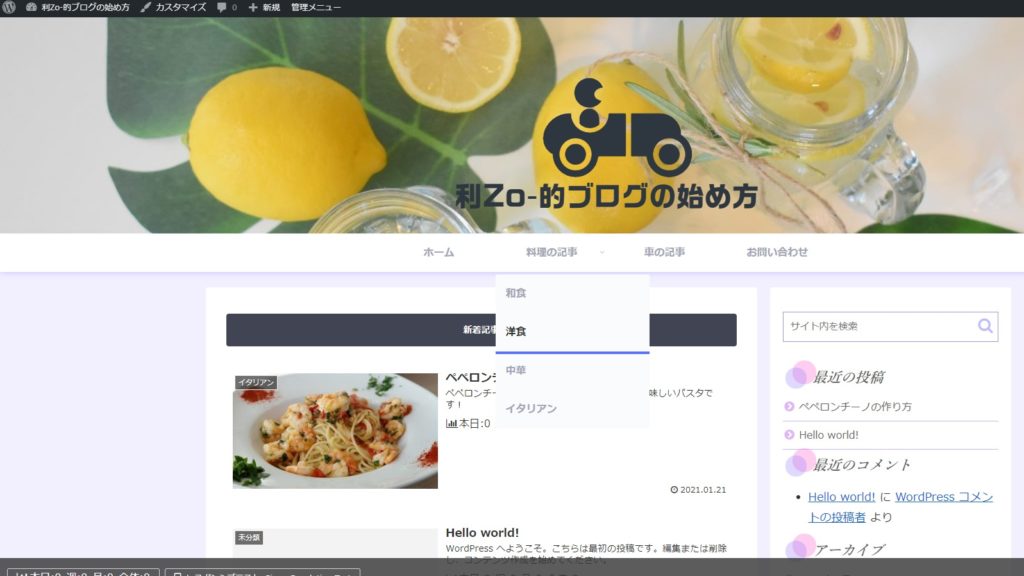The width and height of the screenshot is (1024, 576).
Task: Open the お問い合わせ contact page
Action: (777, 252)
